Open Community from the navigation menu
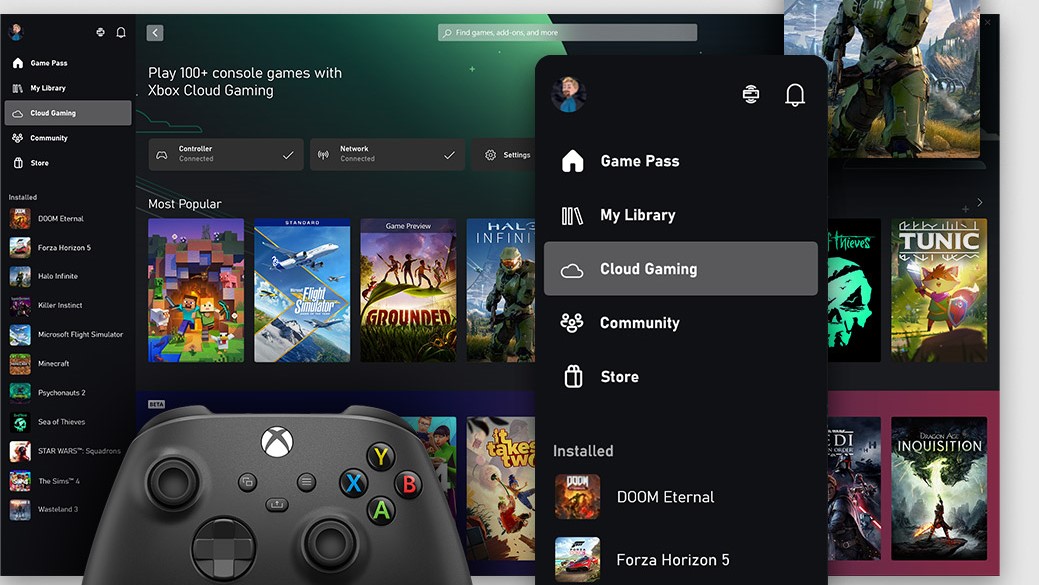 [x=640, y=322]
